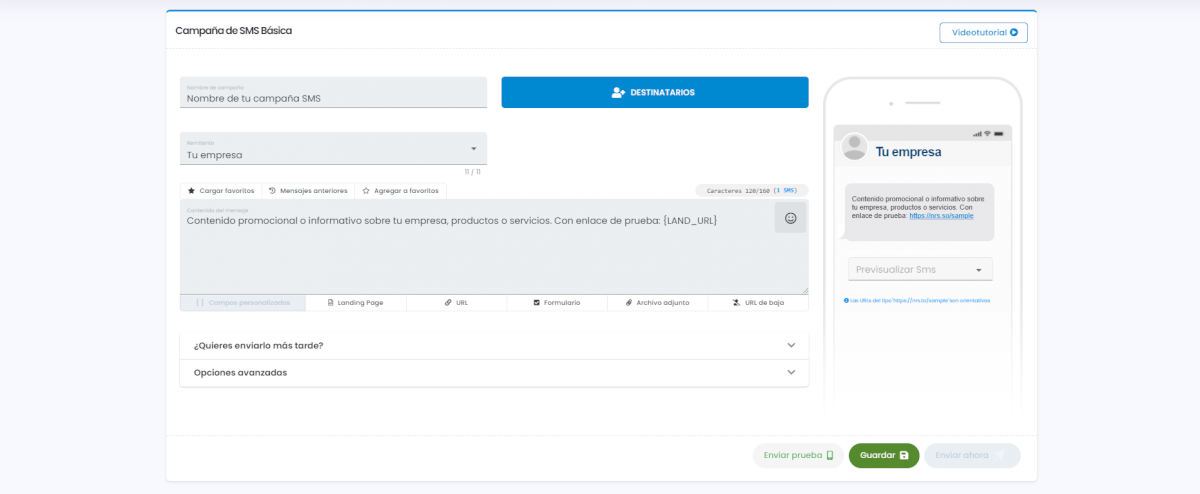The height and width of the screenshot is (494, 1200).
Task: Click the campaign name input field
Action: [333, 98]
